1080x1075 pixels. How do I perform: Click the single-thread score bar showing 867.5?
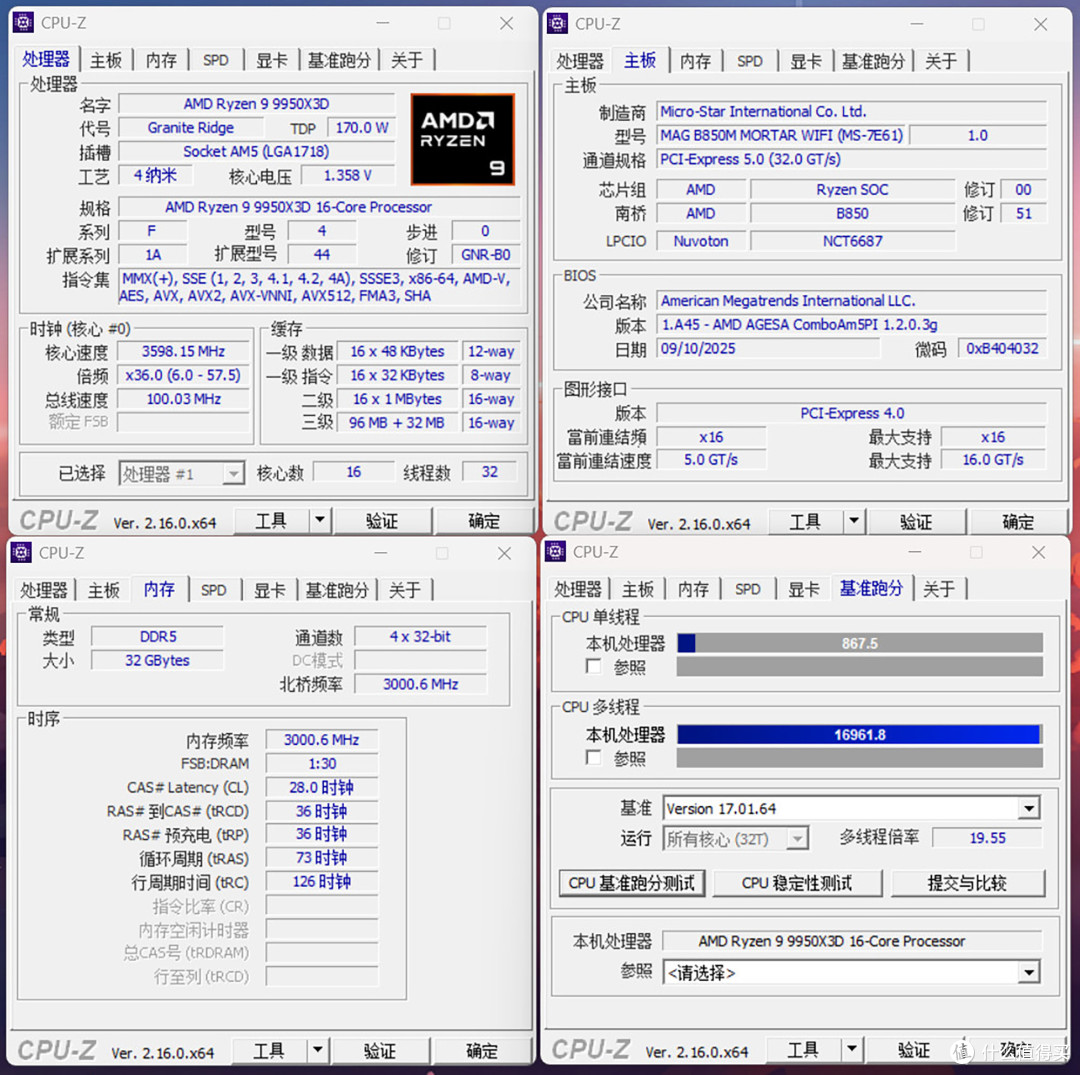tap(860, 643)
